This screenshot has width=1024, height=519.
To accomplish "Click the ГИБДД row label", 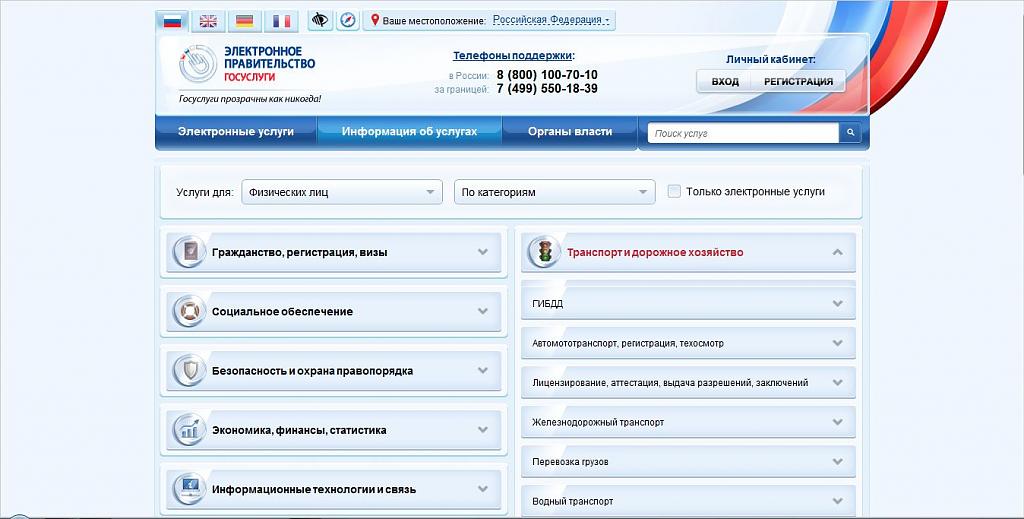I will (547, 304).
